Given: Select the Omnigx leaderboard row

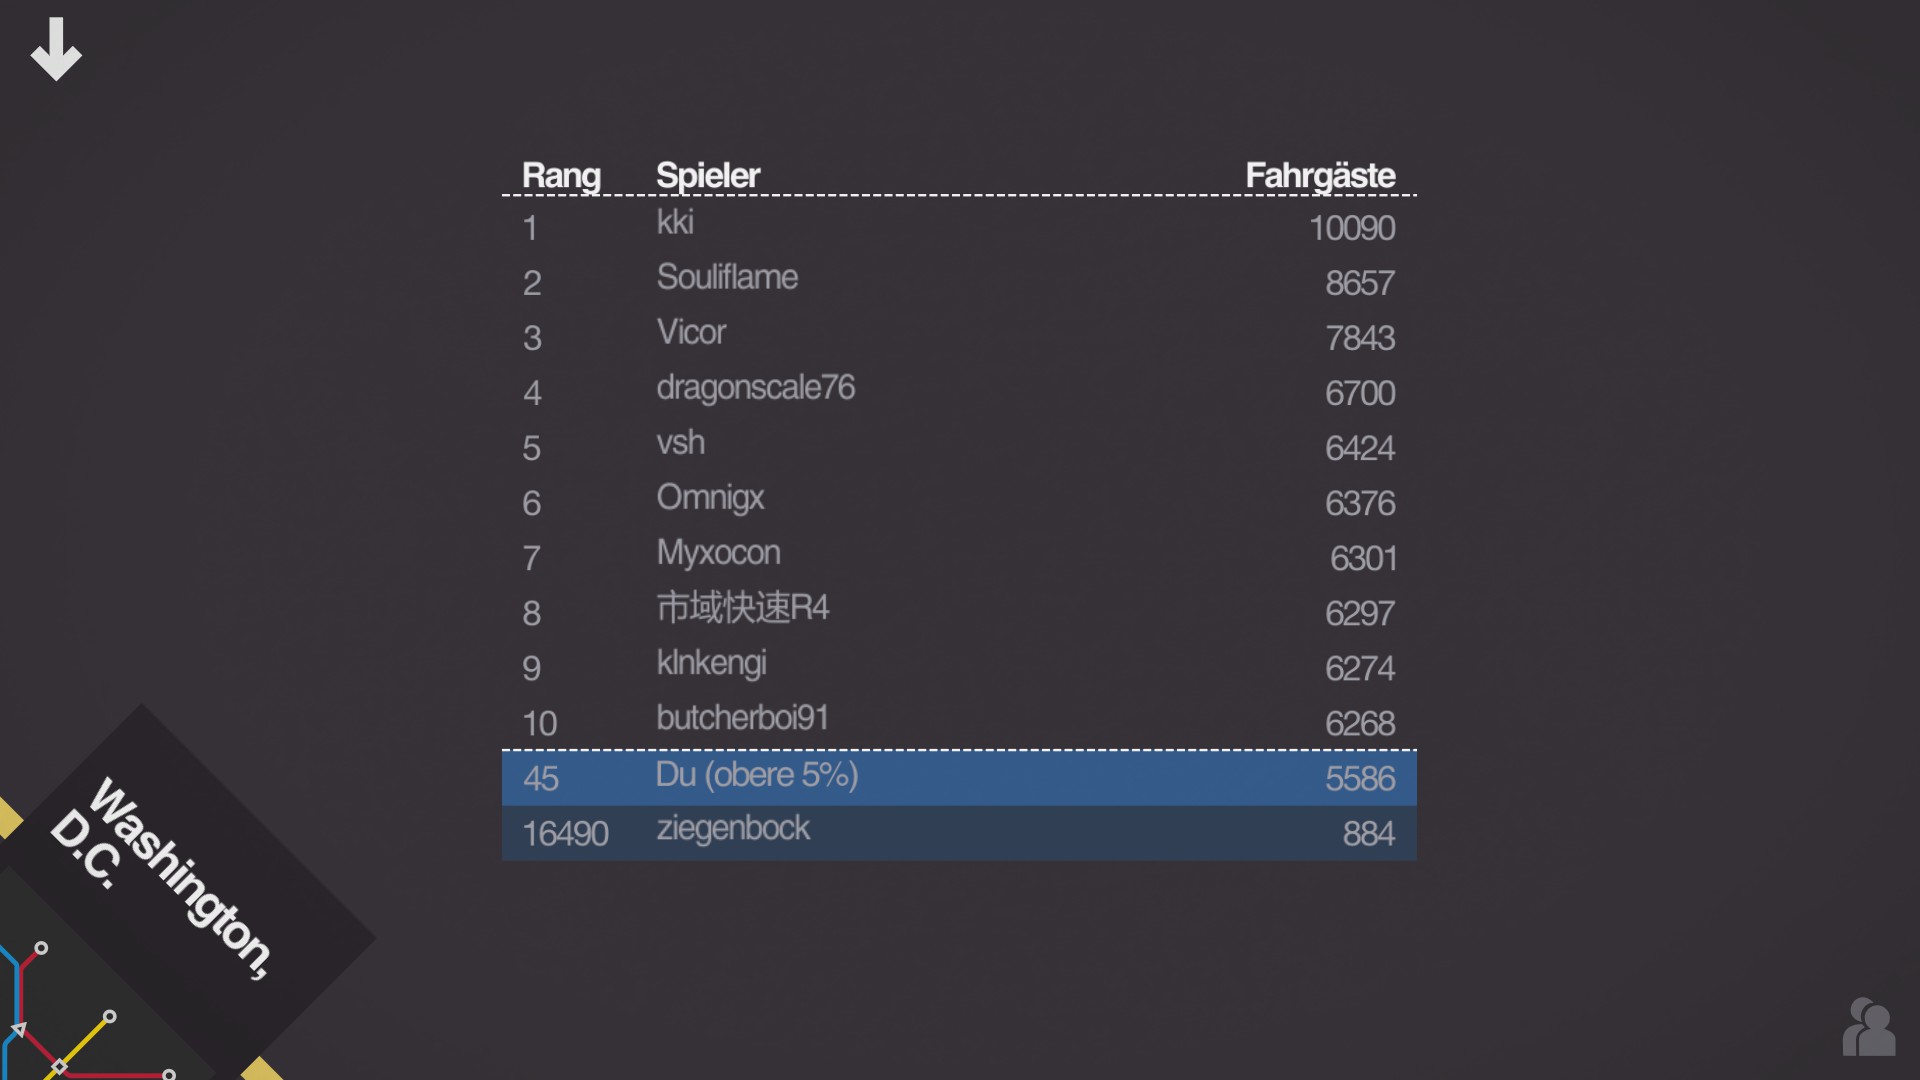Looking at the screenshot, I should [x=959, y=502].
